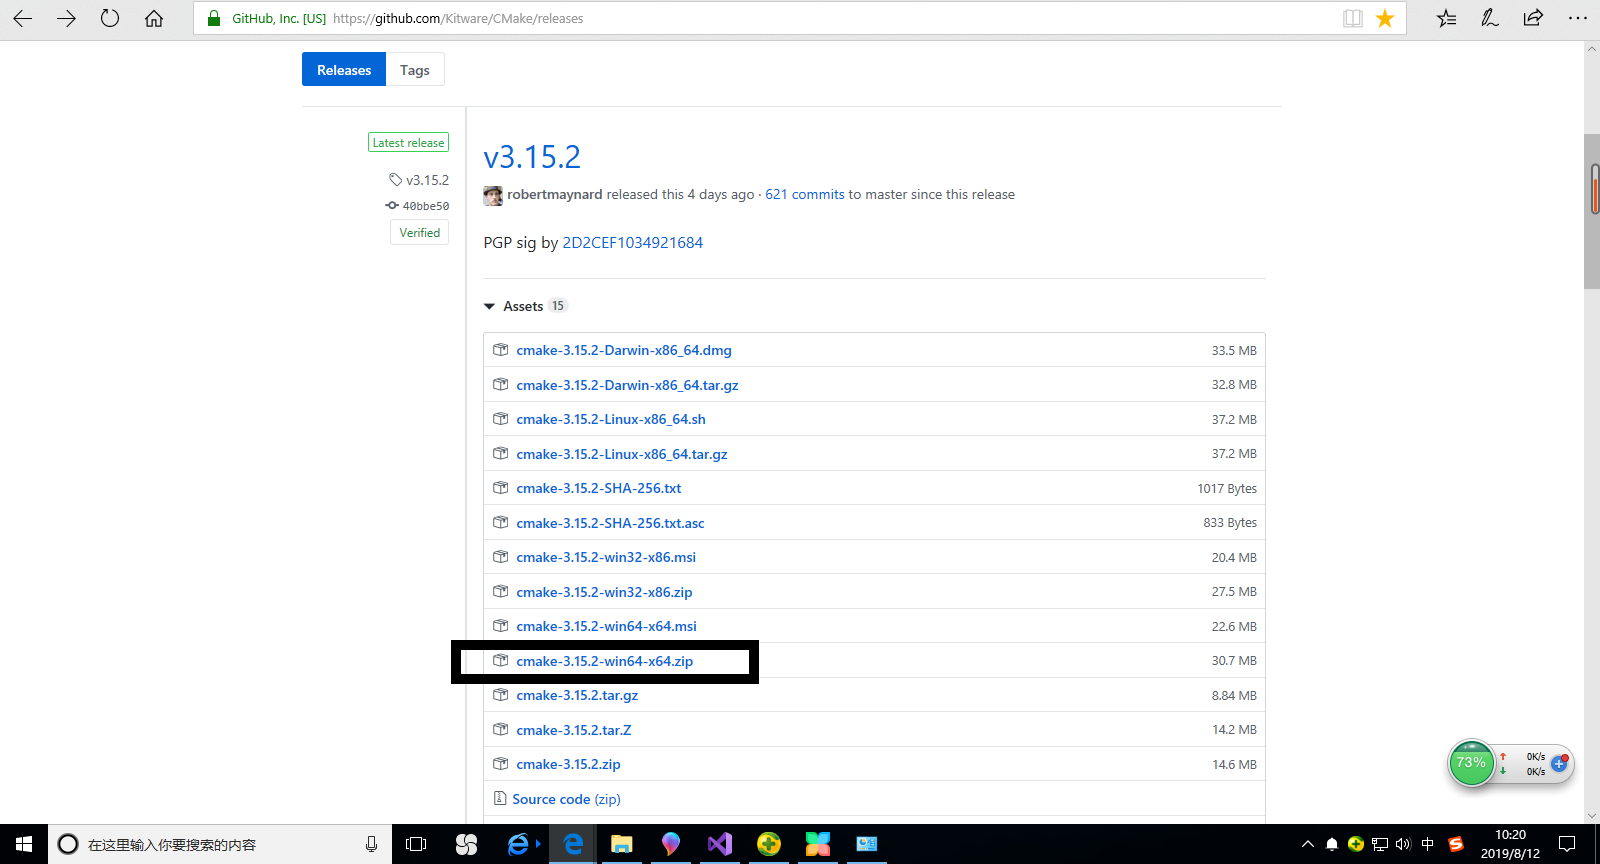Download cmake-3.15.2-Linux-x86_64.sh
Viewport: 1600px width, 864px height.
tap(611, 419)
